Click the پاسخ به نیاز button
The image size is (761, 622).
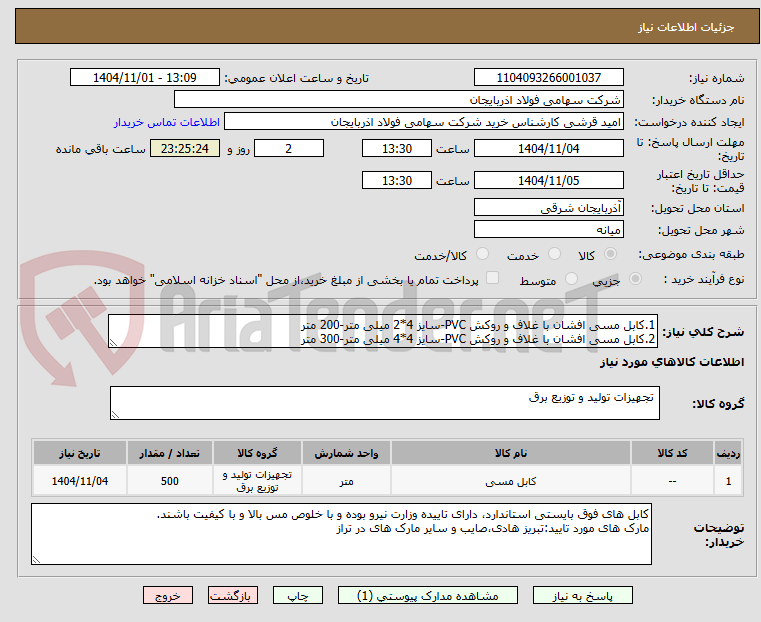pos(582,595)
